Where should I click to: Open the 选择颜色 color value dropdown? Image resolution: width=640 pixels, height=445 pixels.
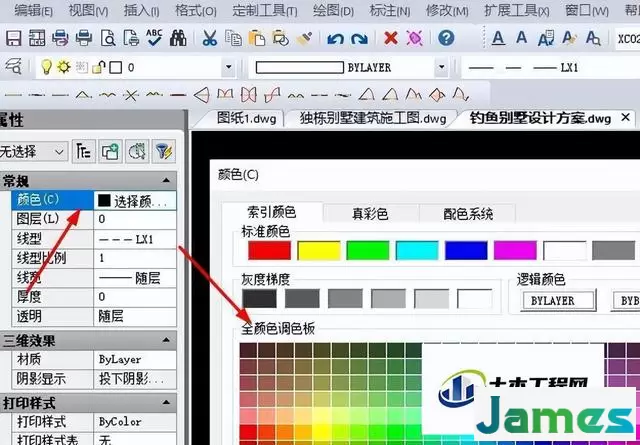point(135,200)
